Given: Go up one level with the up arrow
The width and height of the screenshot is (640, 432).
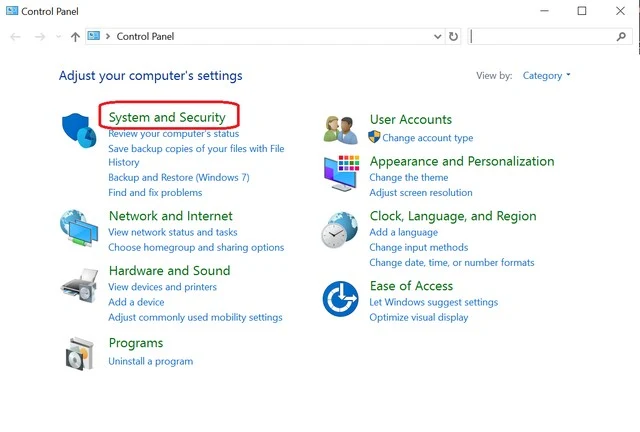Looking at the screenshot, I should [75, 37].
